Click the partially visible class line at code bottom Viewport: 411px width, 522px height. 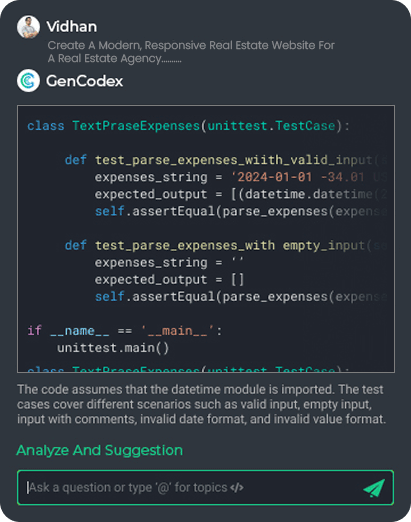click(x=188, y=369)
